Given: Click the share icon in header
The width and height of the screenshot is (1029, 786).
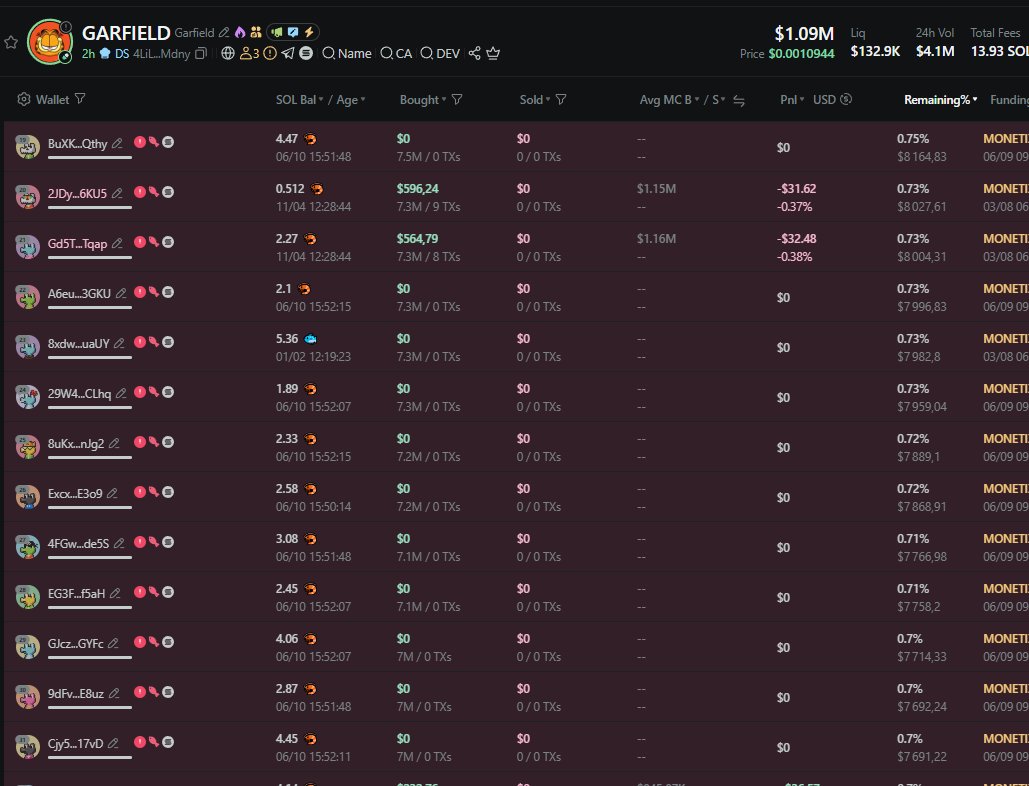Looking at the screenshot, I should tap(474, 53).
